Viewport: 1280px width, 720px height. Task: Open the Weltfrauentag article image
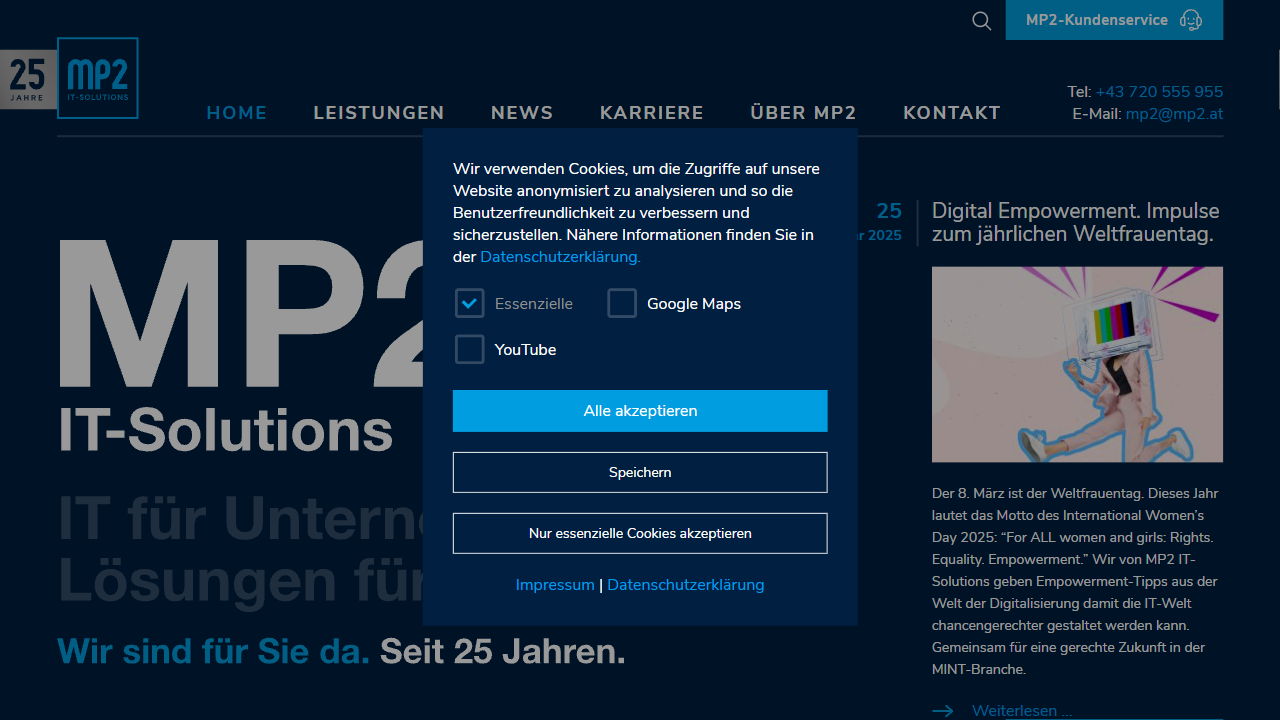pos(1077,364)
